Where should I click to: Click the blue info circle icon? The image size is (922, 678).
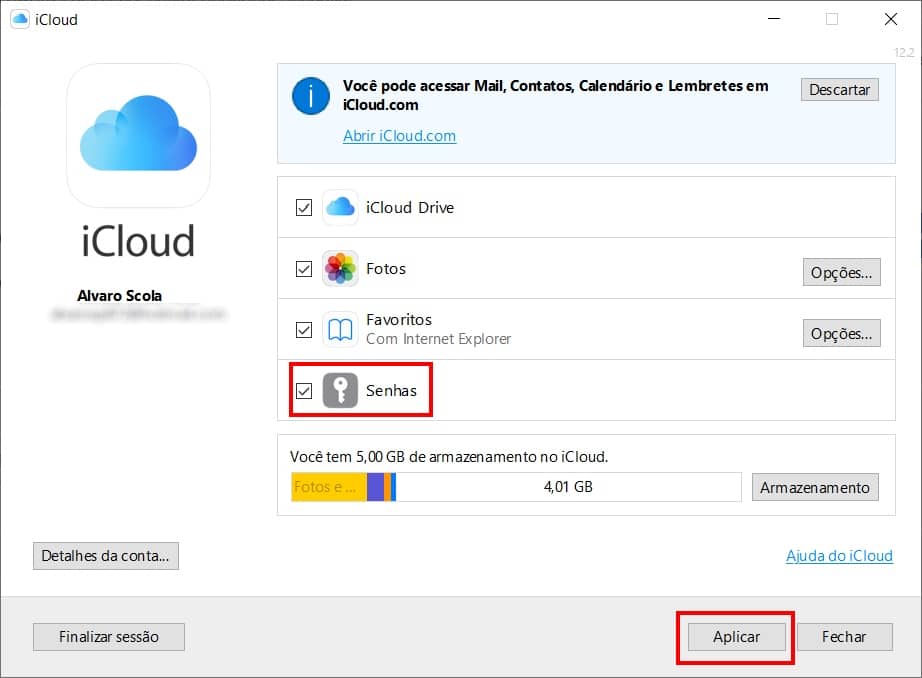pyautogui.click(x=310, y=95)
